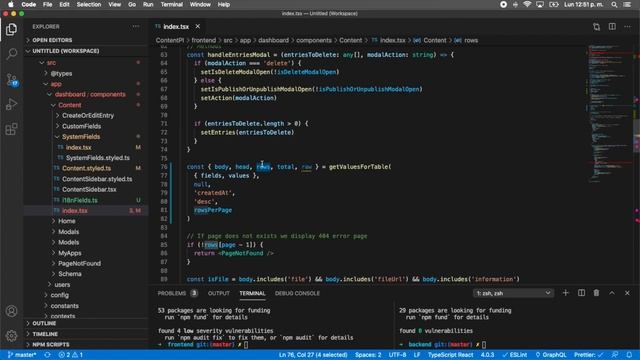Open Content.styled.ts file

pyautogui.click(x=86, y=168)
